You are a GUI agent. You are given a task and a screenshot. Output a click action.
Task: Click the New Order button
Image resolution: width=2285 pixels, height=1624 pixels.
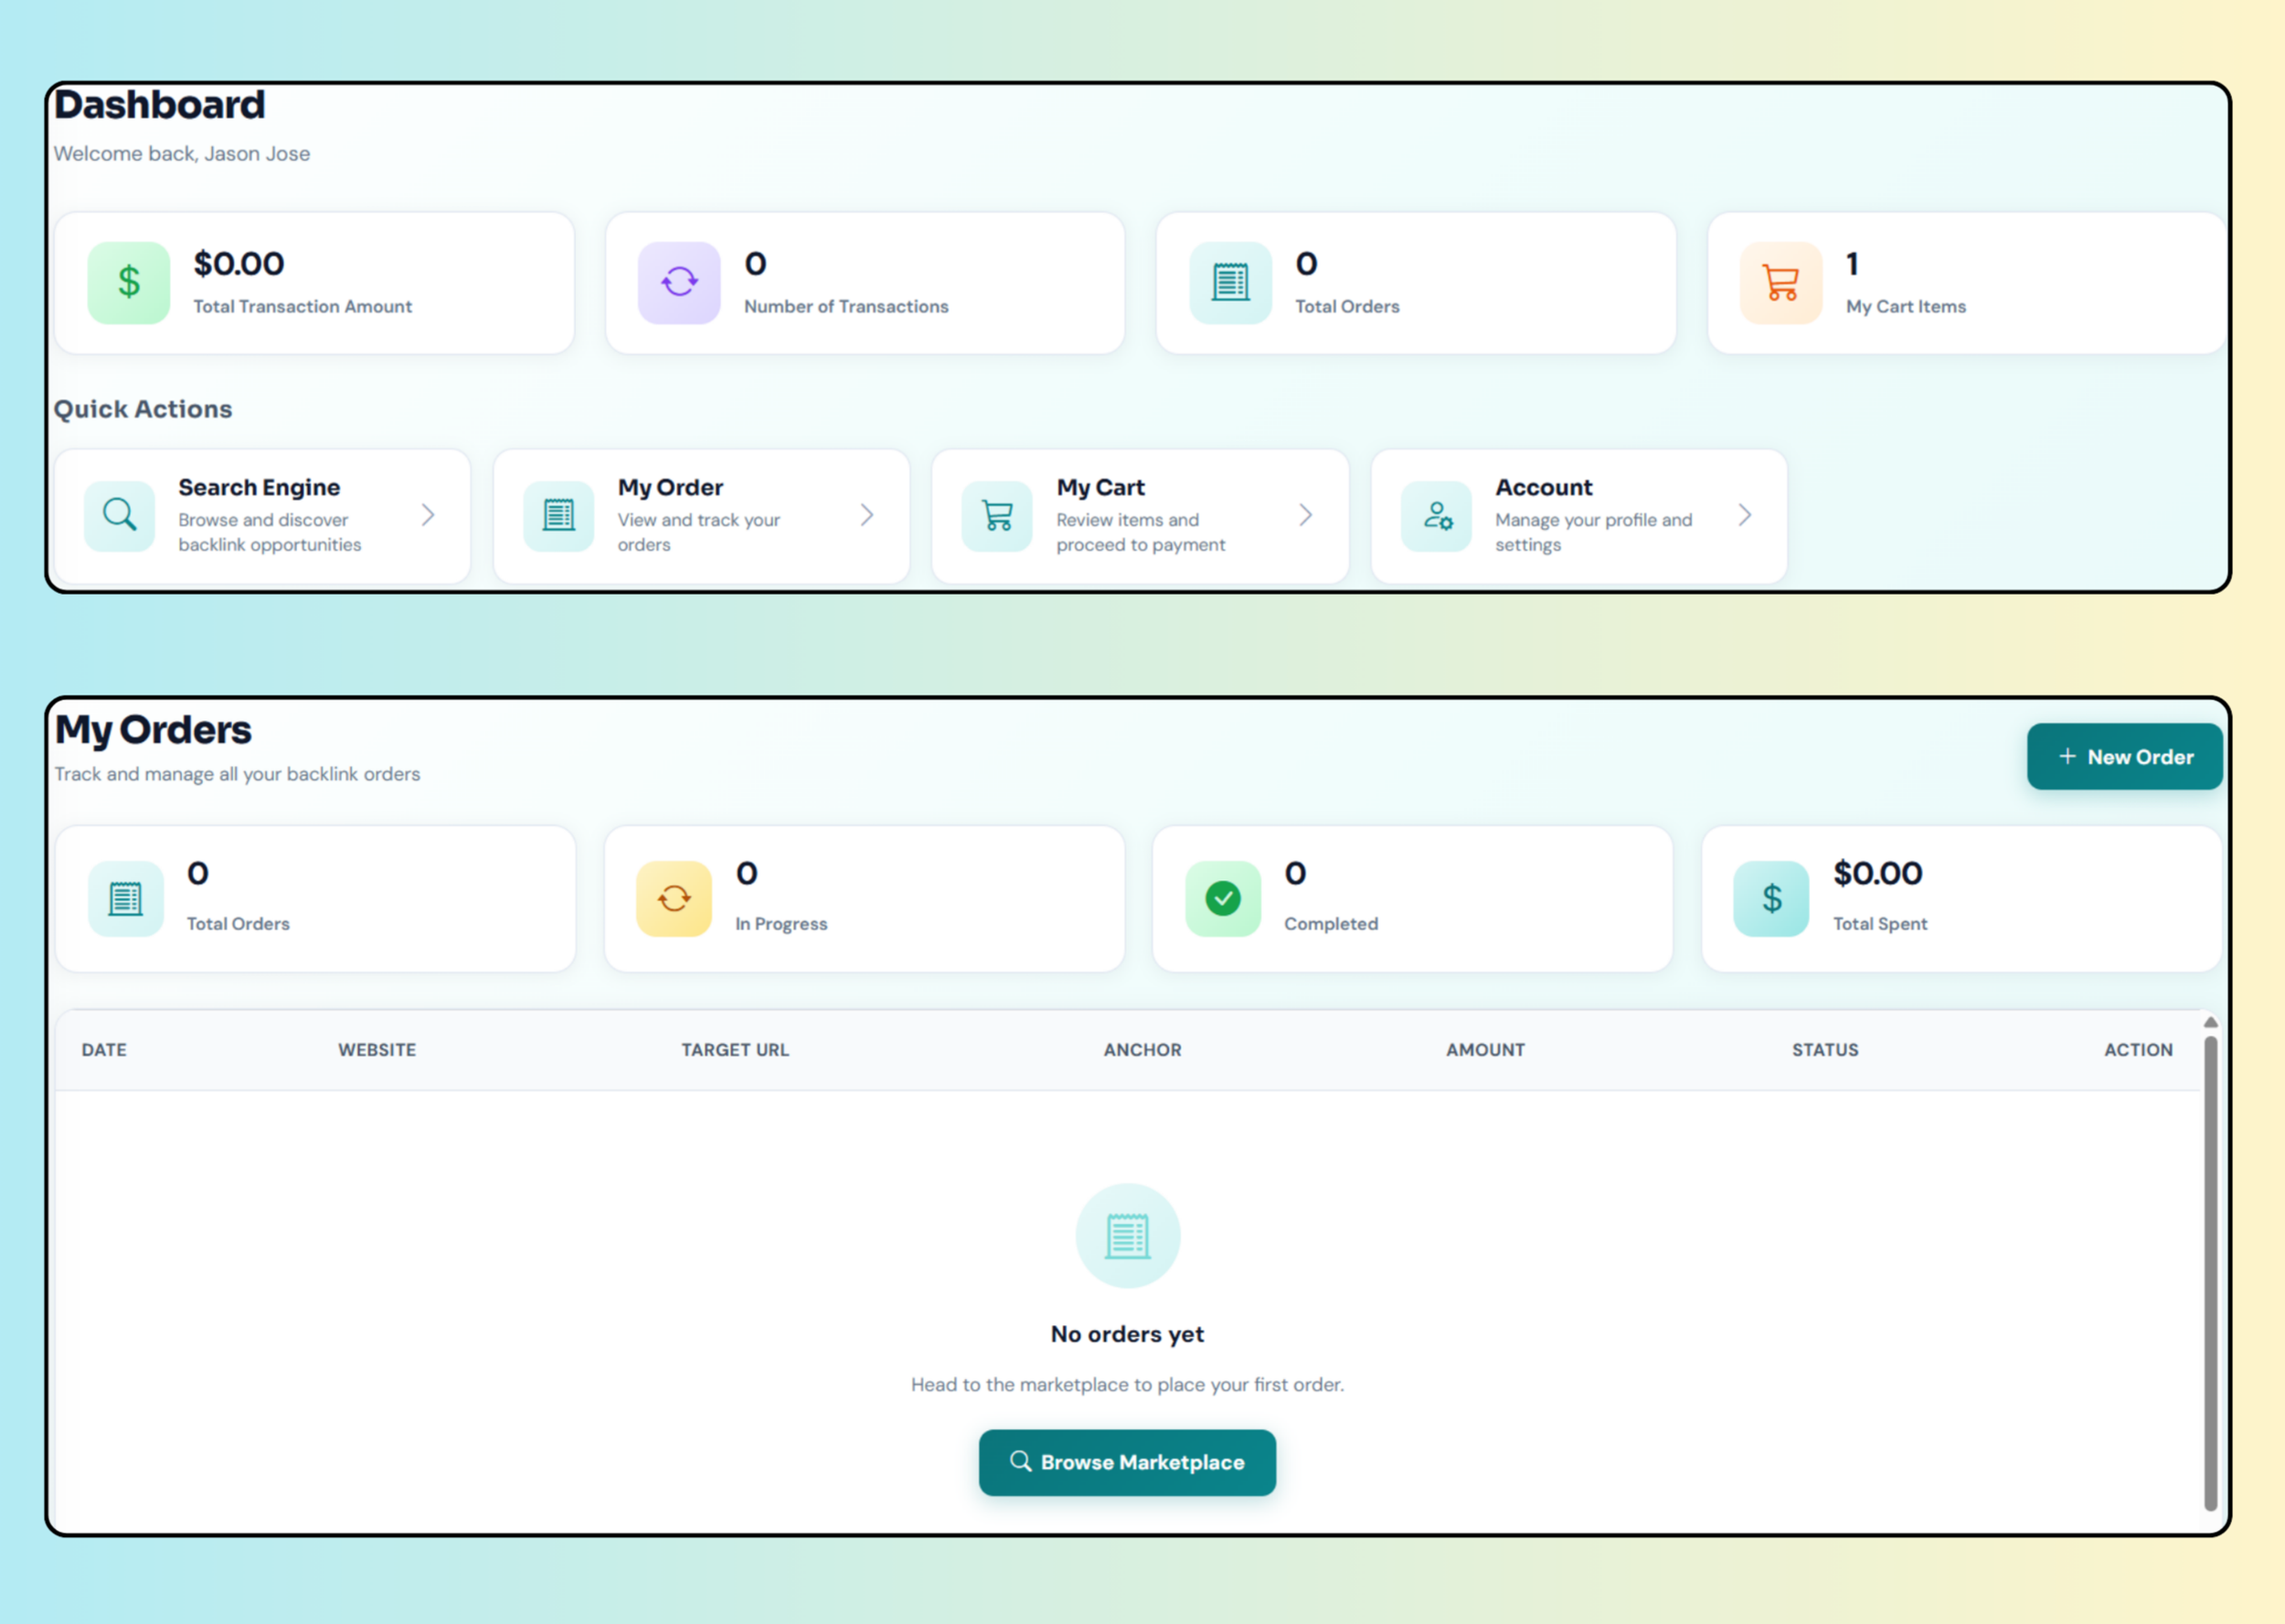[x=2125, y=757]
